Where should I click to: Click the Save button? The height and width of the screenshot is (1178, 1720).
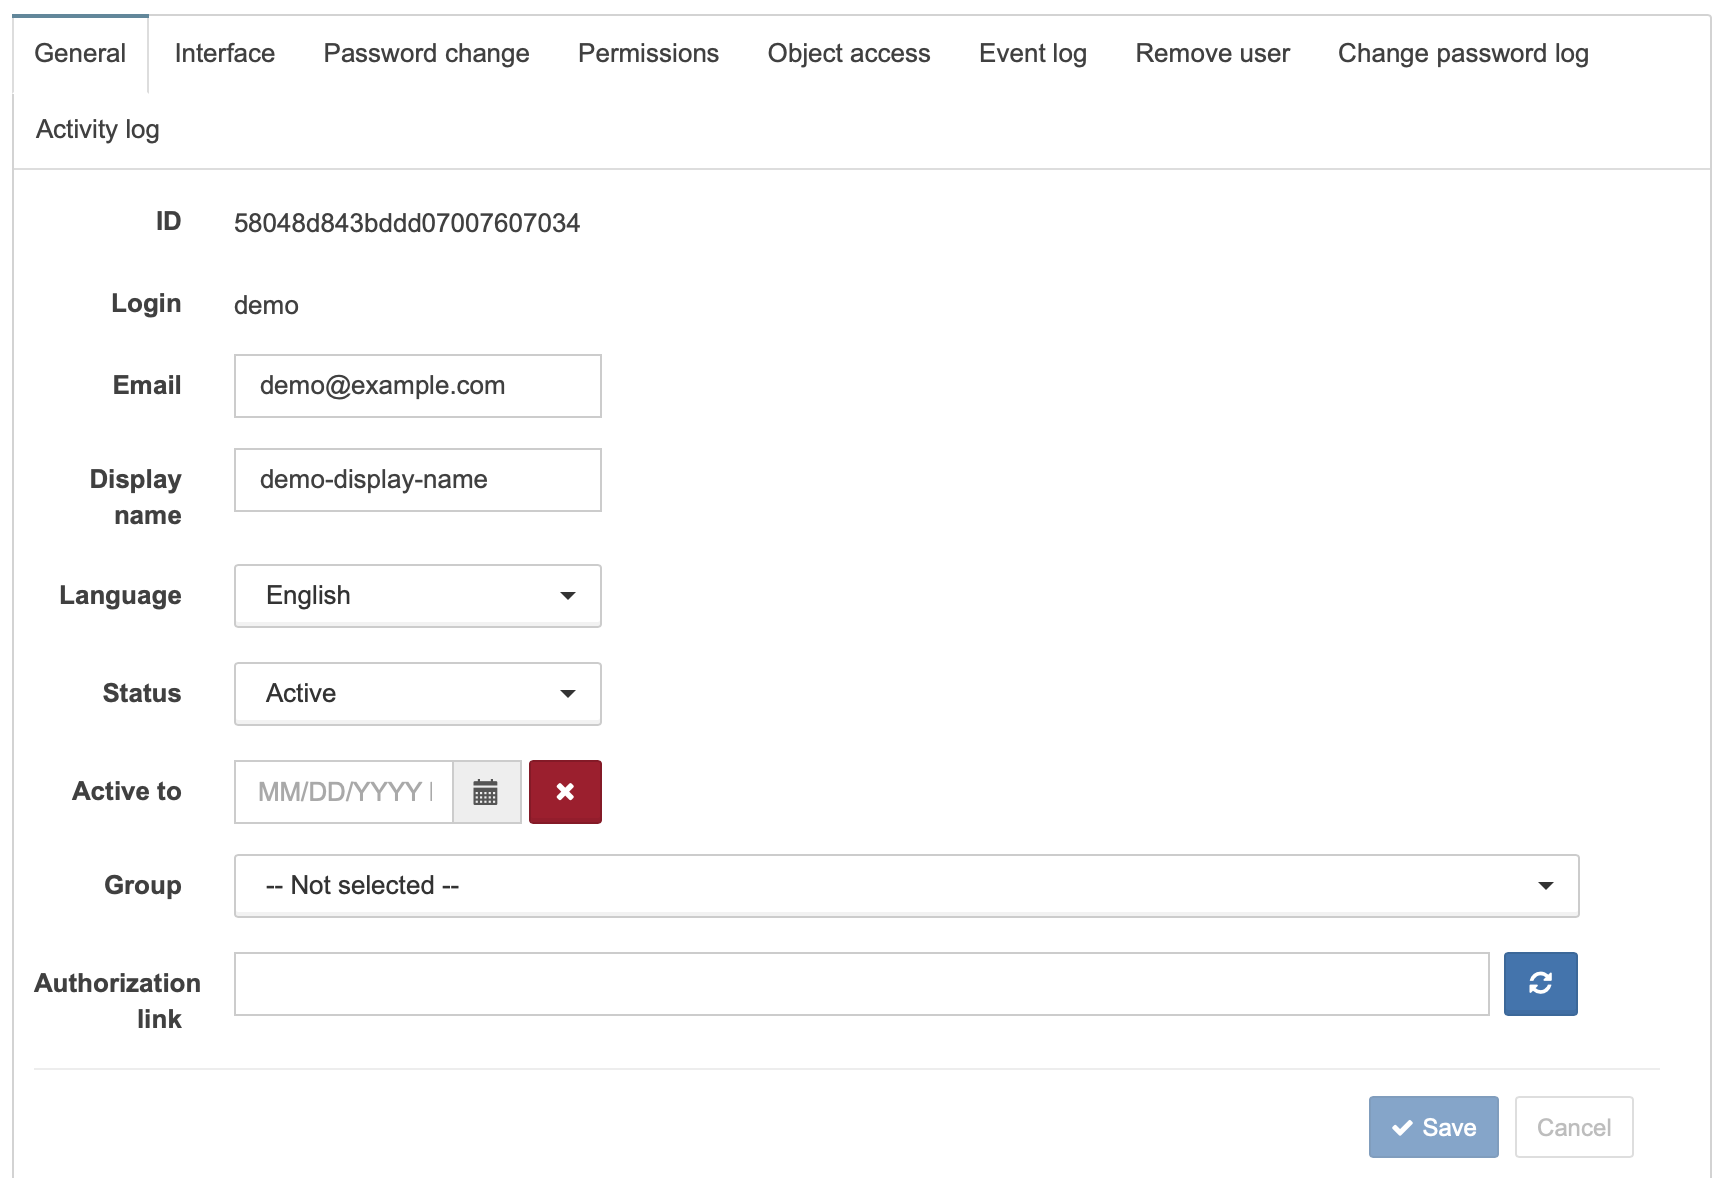(x=1433, y=1127)
